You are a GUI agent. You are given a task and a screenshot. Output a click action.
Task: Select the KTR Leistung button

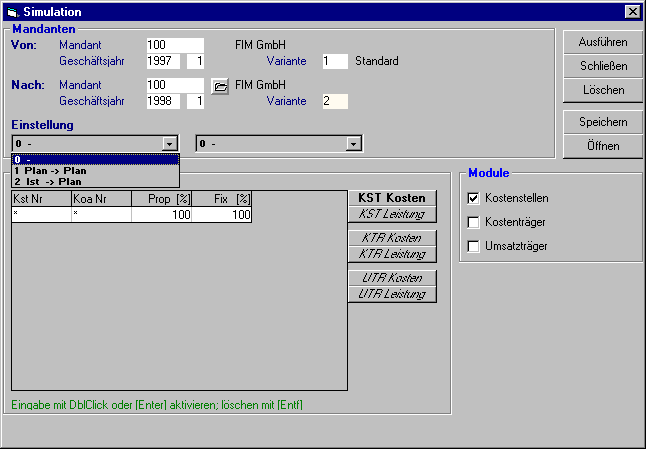392,254
